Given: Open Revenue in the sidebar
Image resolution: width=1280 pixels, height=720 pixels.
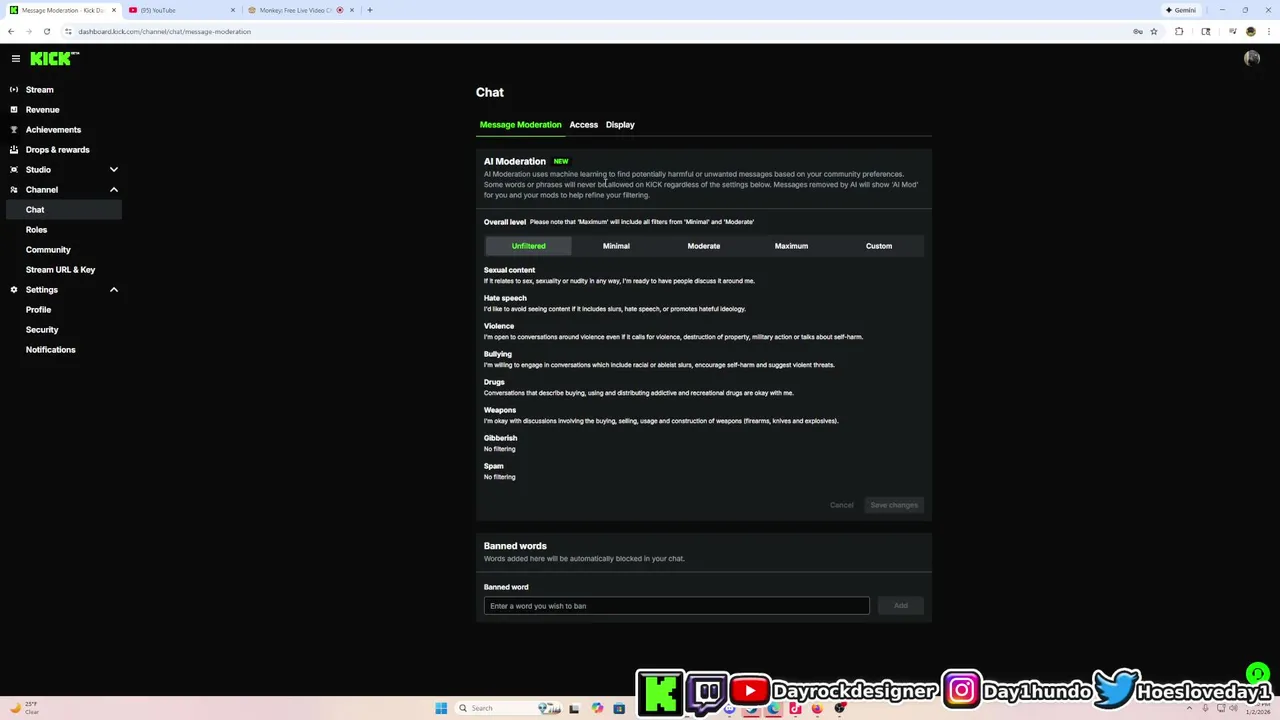Looking at the screenshot, I should pyautogui.click(x=42, y=110).
